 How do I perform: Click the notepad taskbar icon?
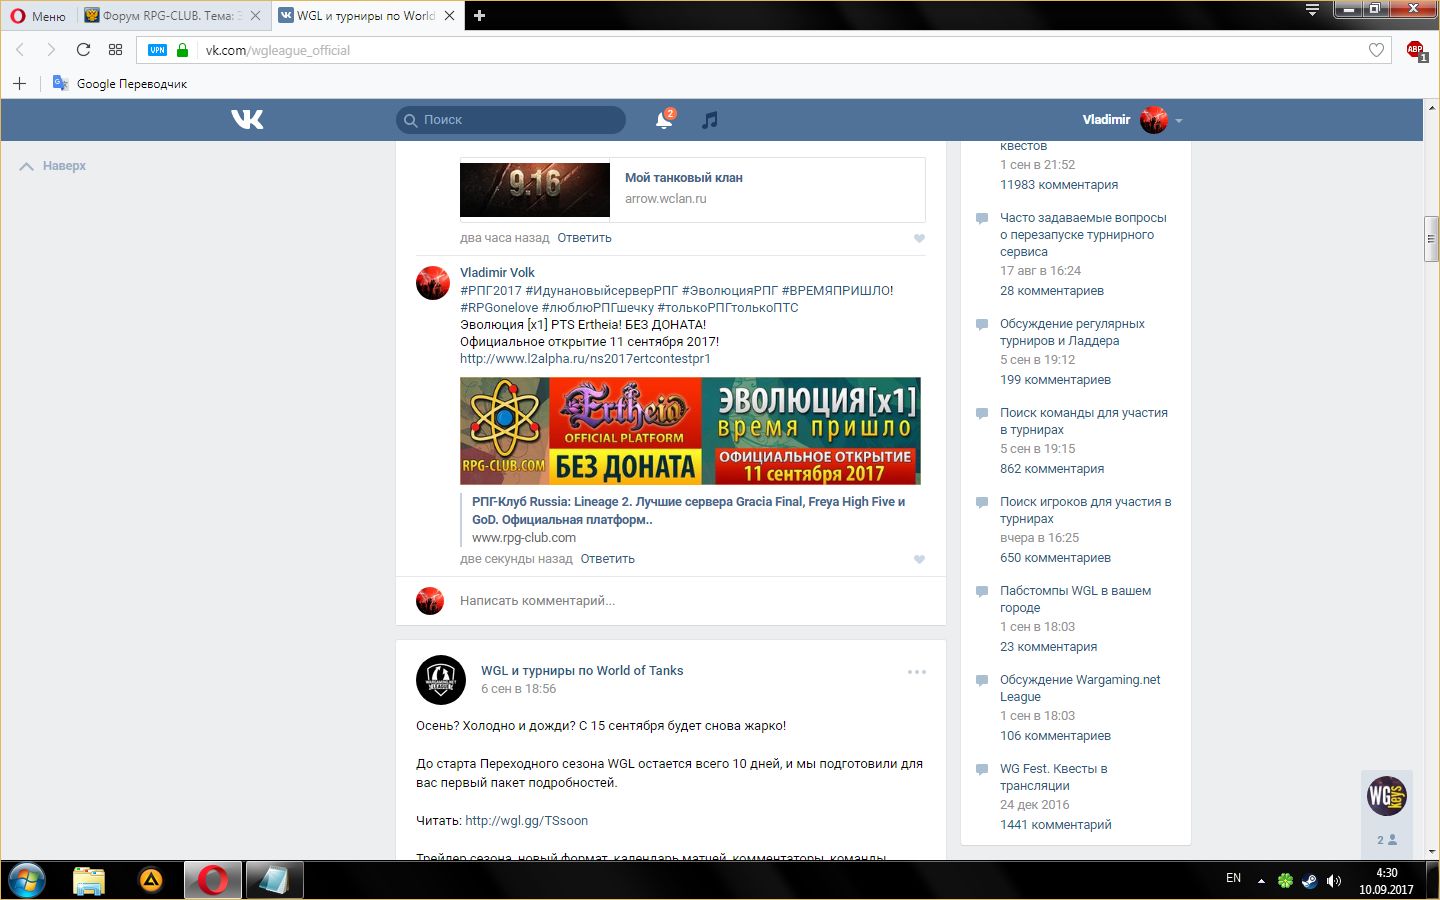click(274, 880)
